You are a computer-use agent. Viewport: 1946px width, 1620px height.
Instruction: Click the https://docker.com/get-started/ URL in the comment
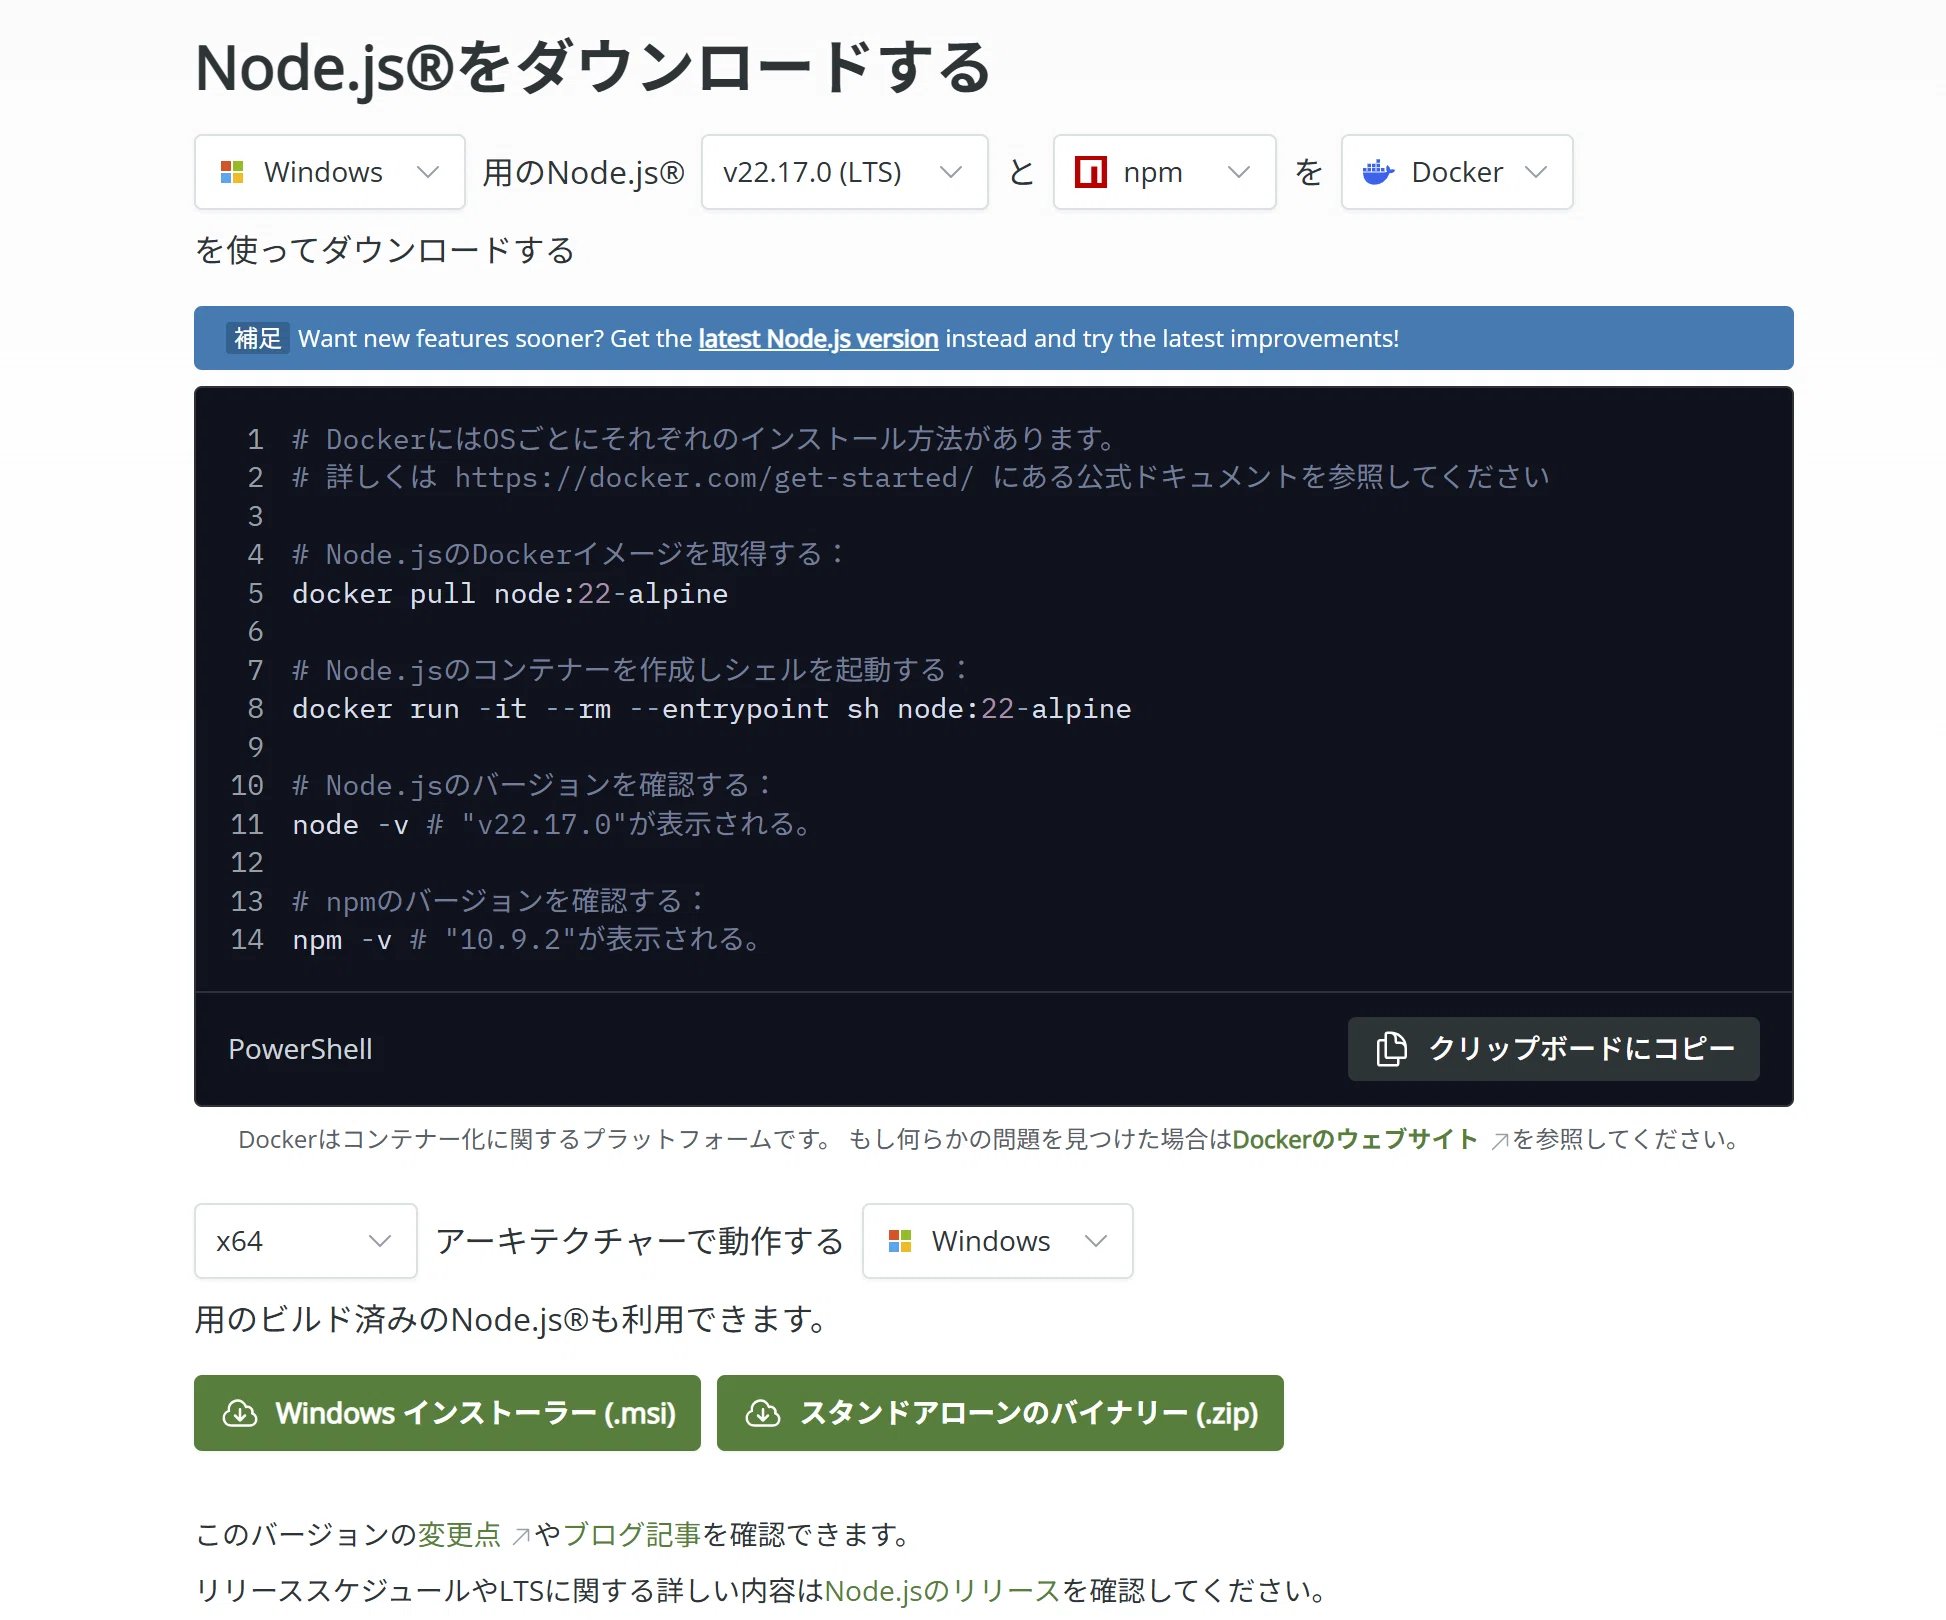point(714,478)
